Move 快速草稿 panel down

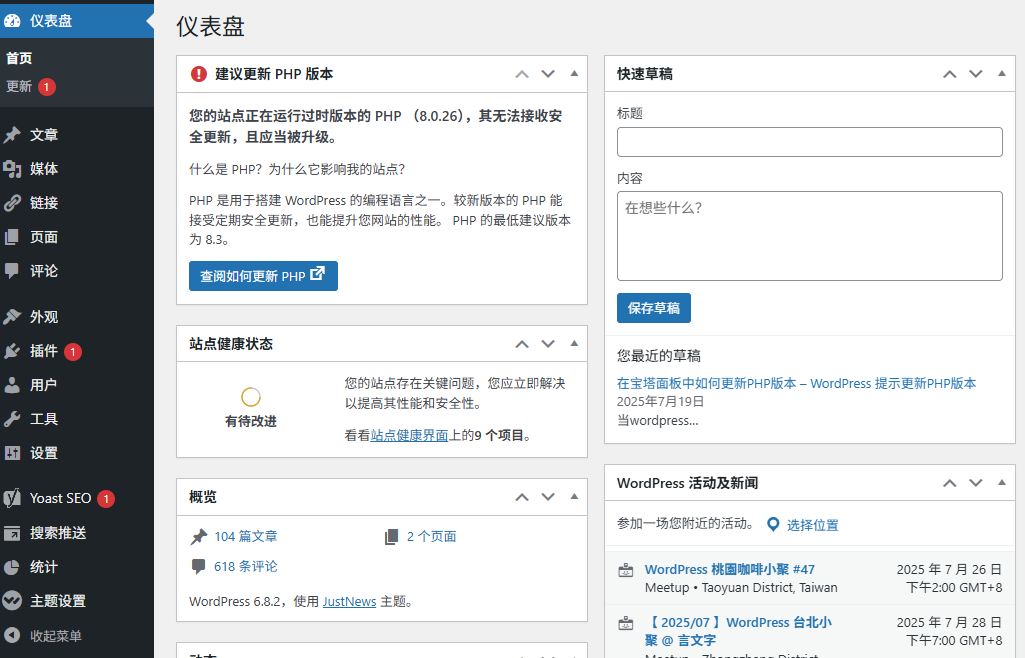[x=975, y=74]
